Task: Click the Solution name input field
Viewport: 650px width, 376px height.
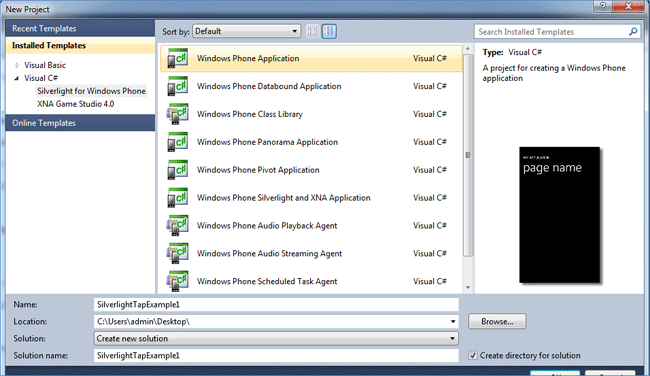Action: point(276,355)
